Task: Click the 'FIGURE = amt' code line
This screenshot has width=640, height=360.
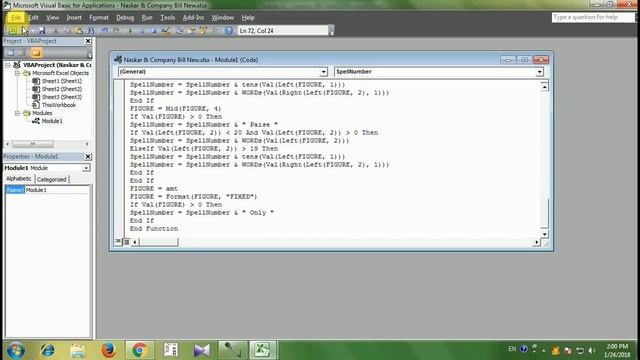Action: (154, 189)
